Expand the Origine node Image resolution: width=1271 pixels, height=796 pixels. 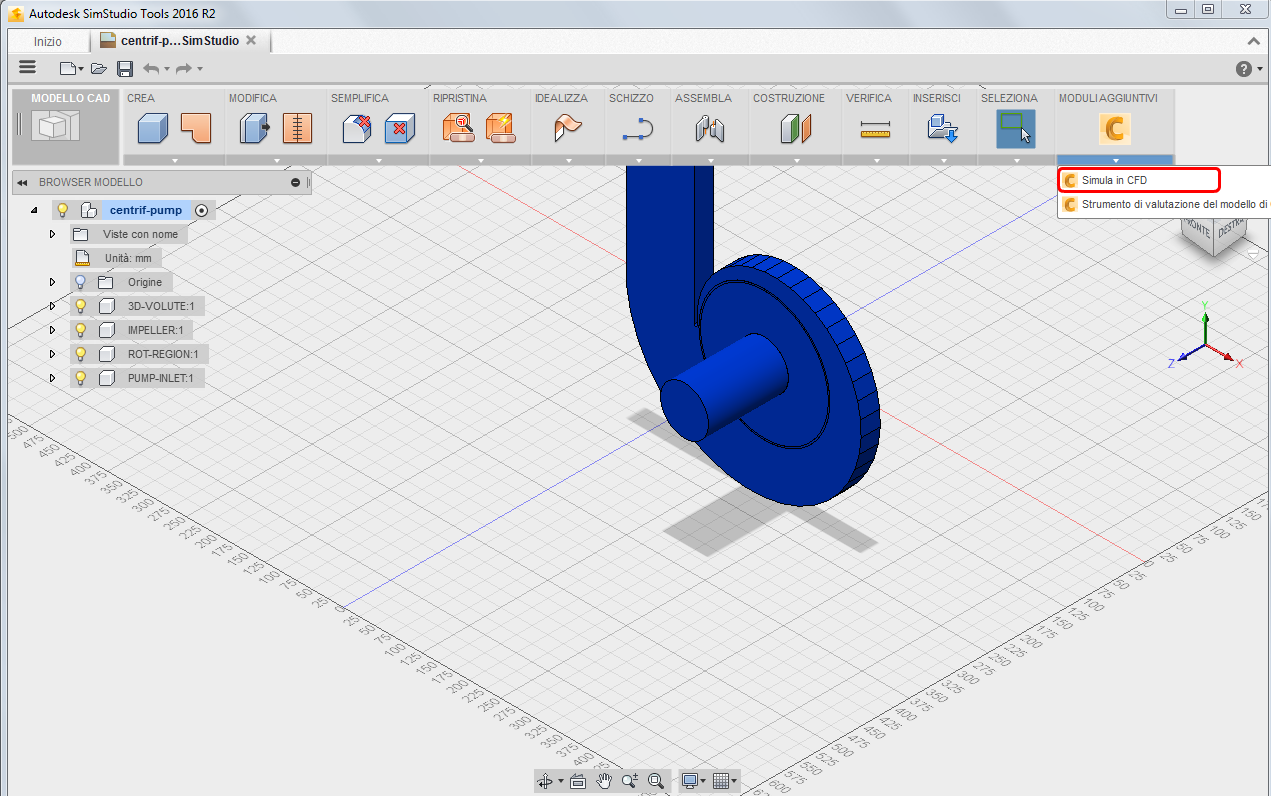click(52, 282)
